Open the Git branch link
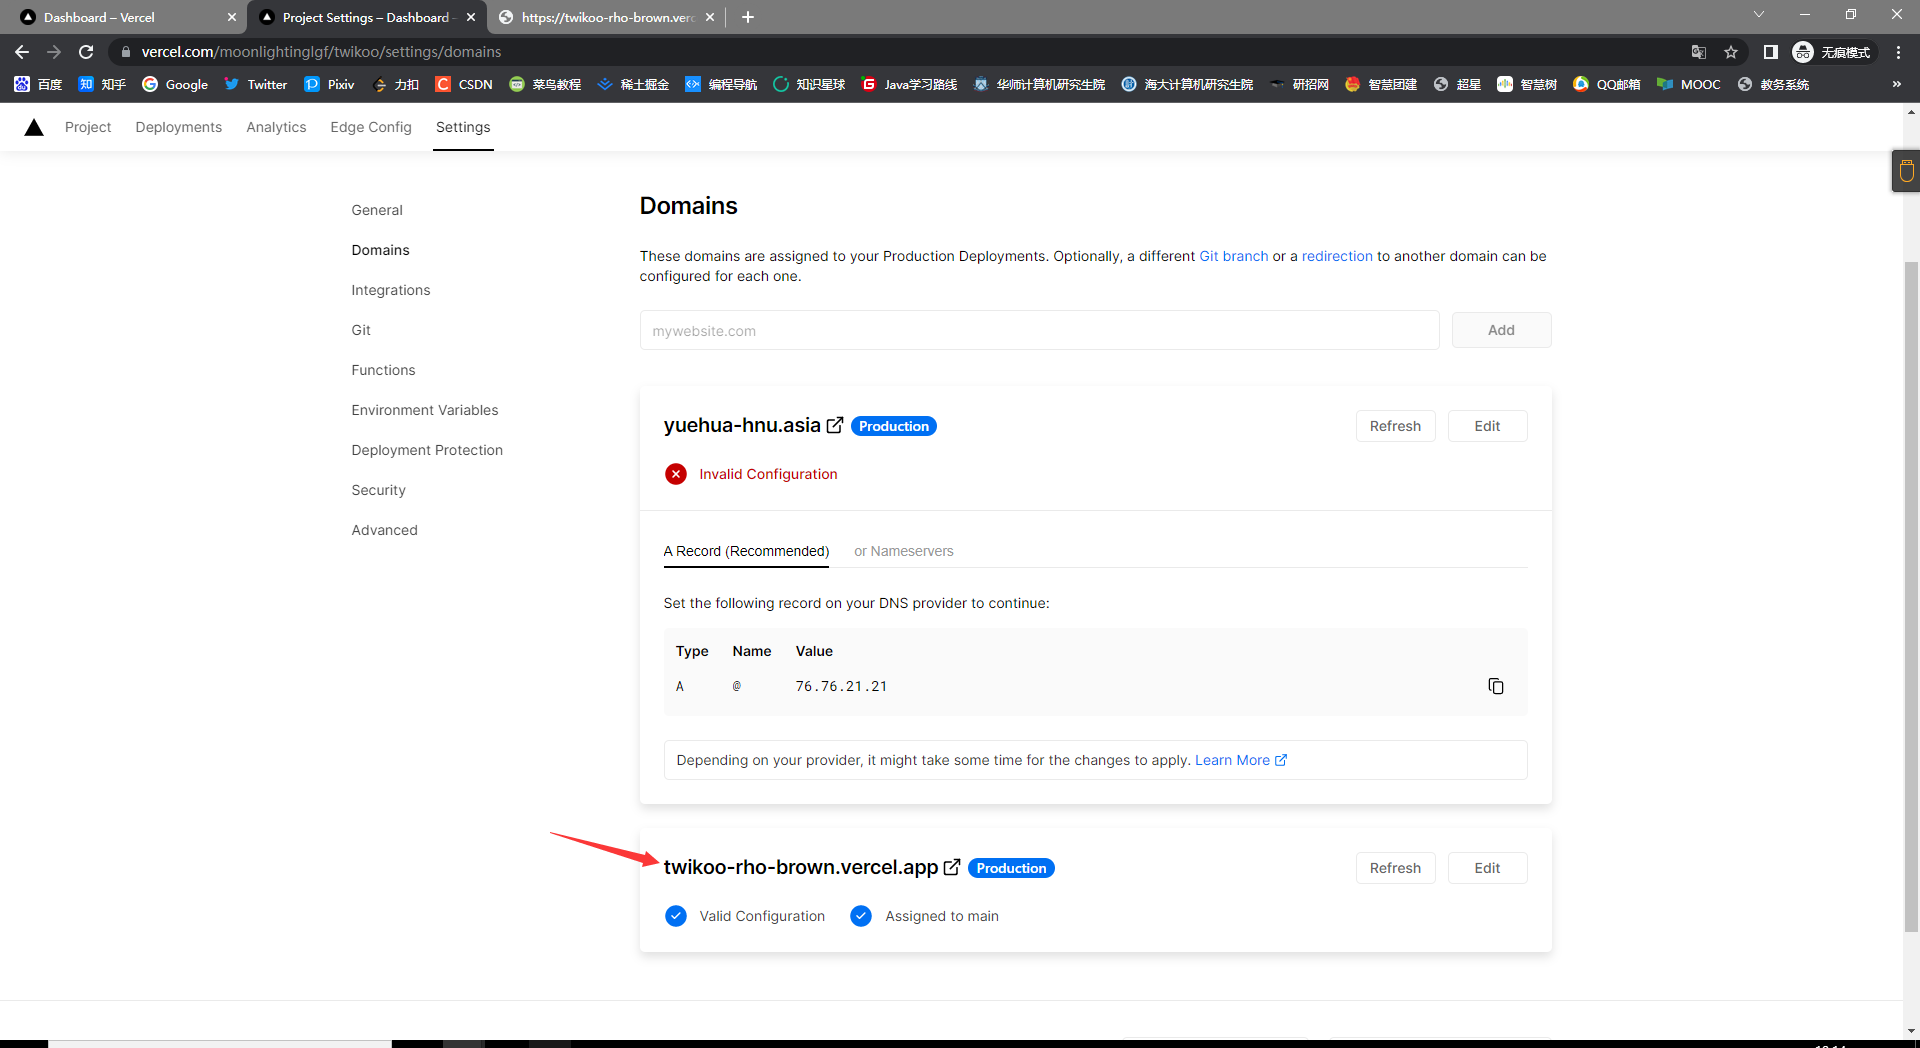Image resolution: width=1920 pixels, height=1048 pixels. [x=1233, y=256]
